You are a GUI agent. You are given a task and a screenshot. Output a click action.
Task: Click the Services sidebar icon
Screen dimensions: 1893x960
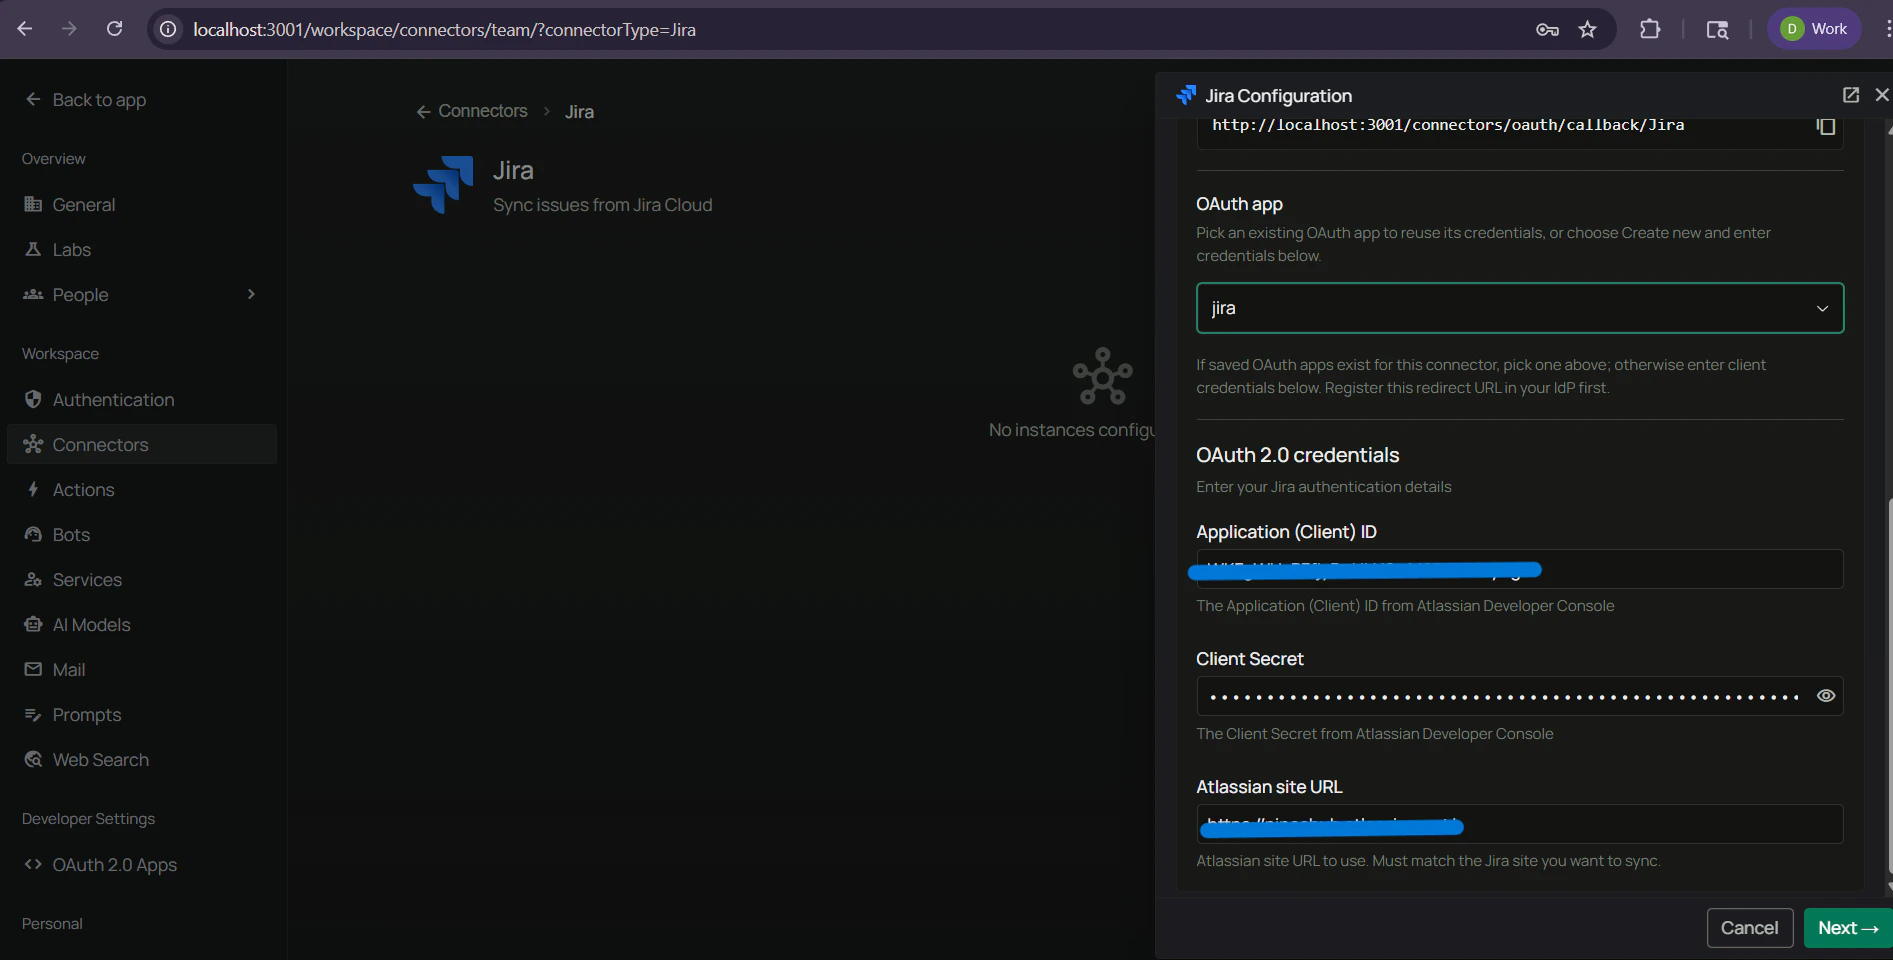[33, 579]
